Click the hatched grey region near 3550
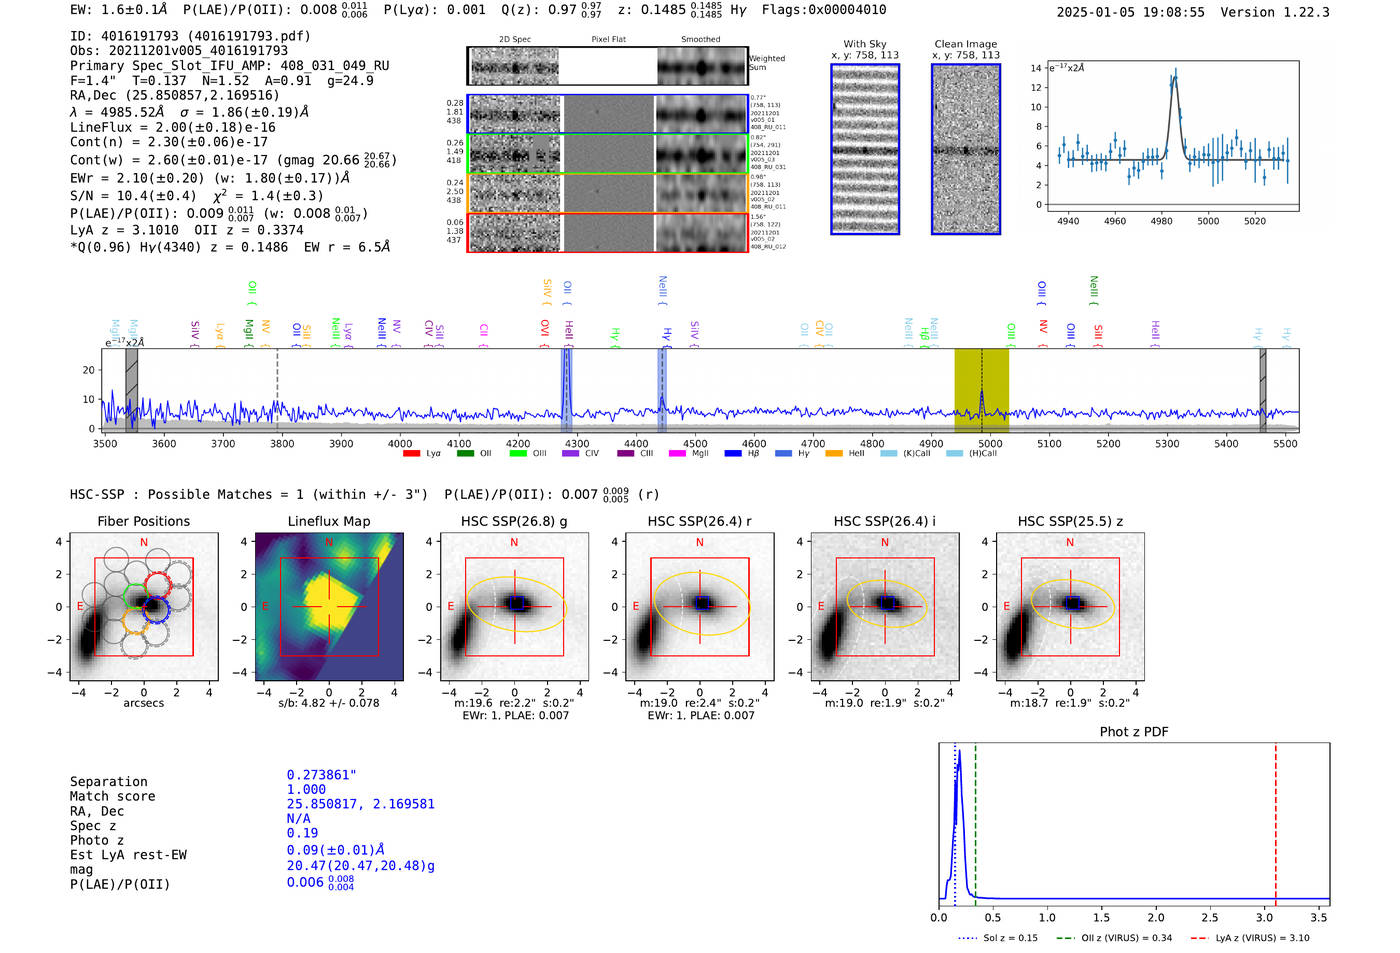 (x=131, y=390)
